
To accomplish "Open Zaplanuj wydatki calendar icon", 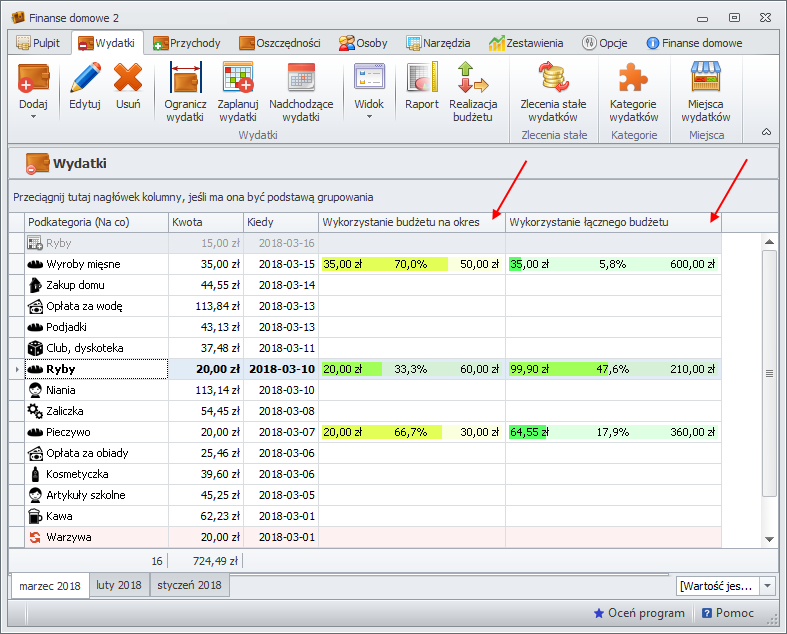I will point(238,78).
